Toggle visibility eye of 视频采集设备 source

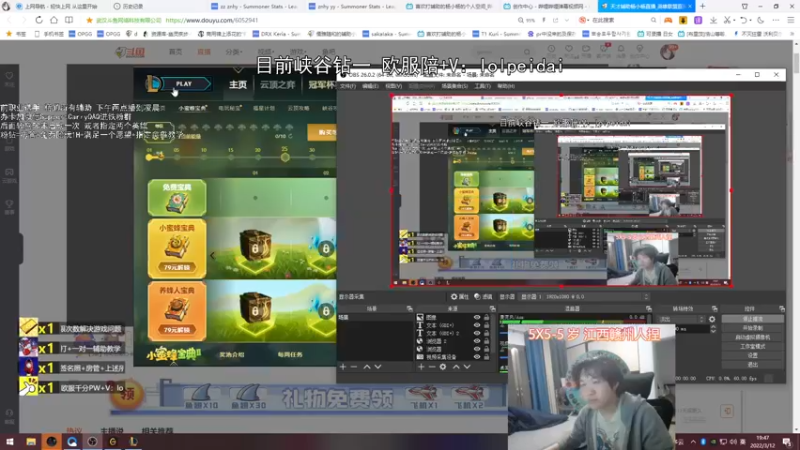(x=477, y=357)
